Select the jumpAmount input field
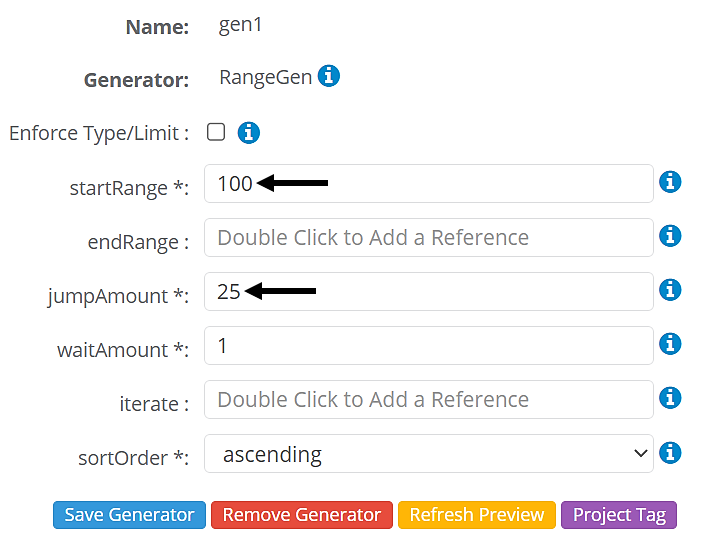 click(450, 292)
